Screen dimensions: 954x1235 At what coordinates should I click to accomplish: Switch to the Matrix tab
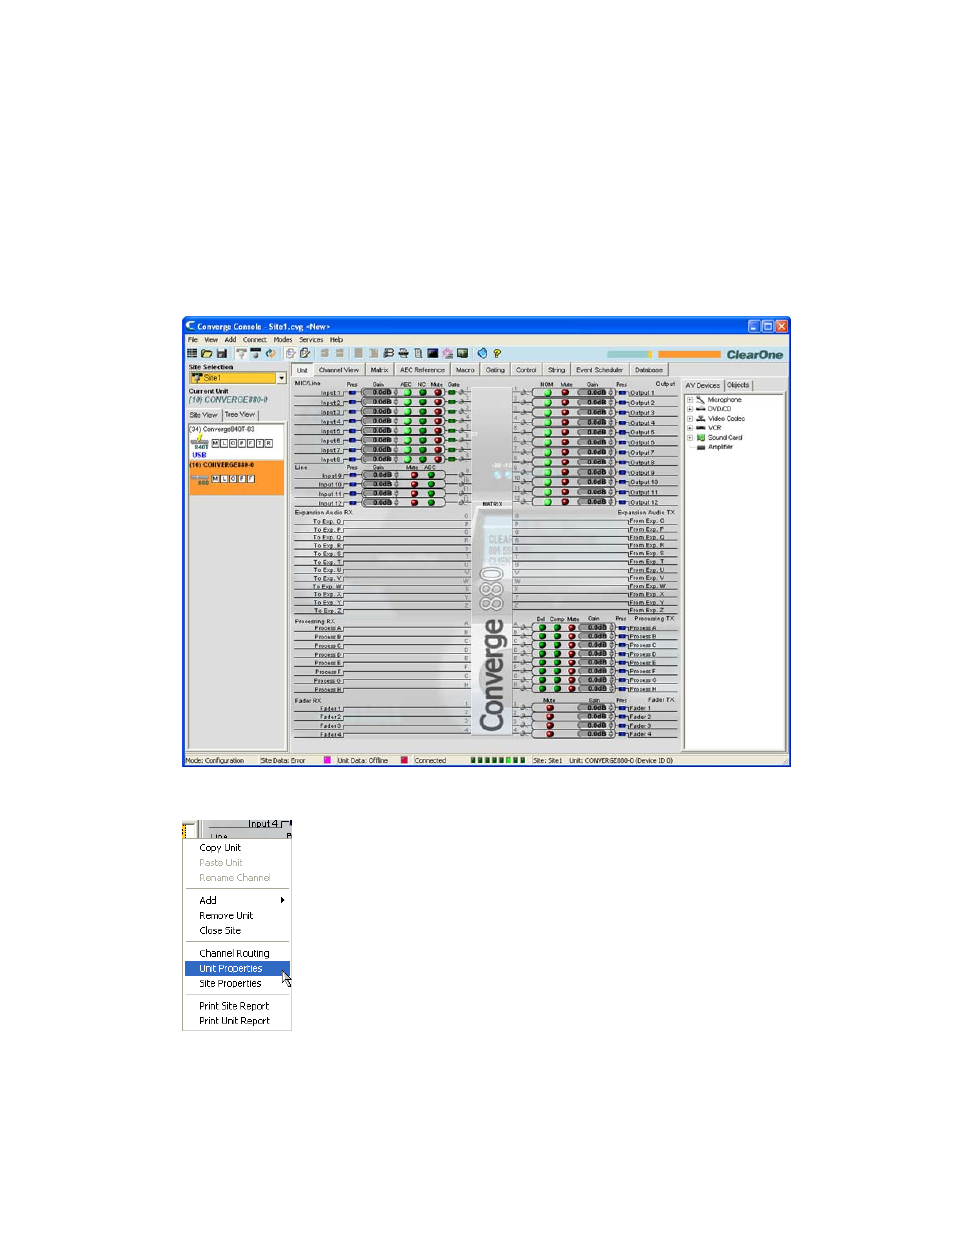379,370
